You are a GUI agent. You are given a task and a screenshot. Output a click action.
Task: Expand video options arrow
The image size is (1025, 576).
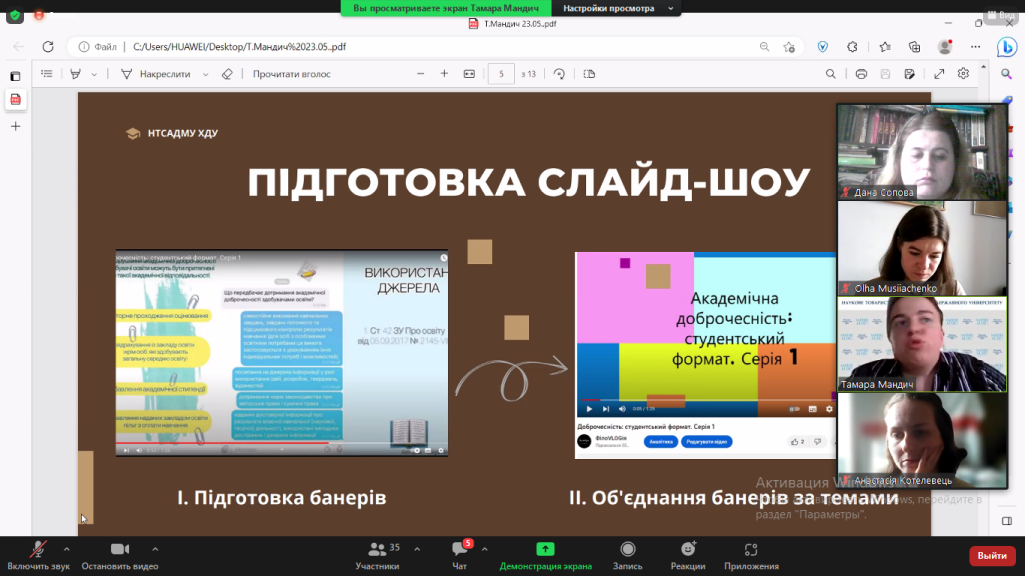coord(155,549)
